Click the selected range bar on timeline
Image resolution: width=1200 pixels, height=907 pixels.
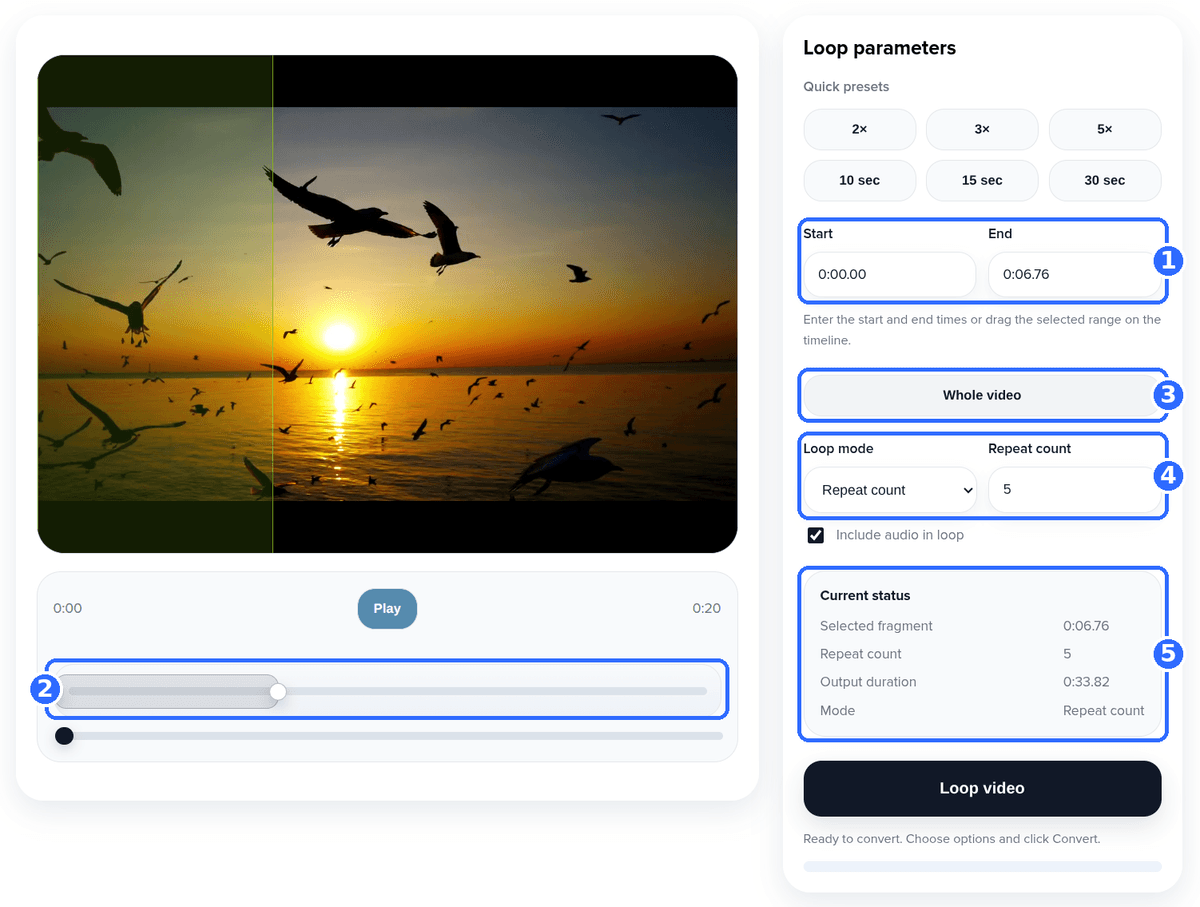[x=166, y=691]
